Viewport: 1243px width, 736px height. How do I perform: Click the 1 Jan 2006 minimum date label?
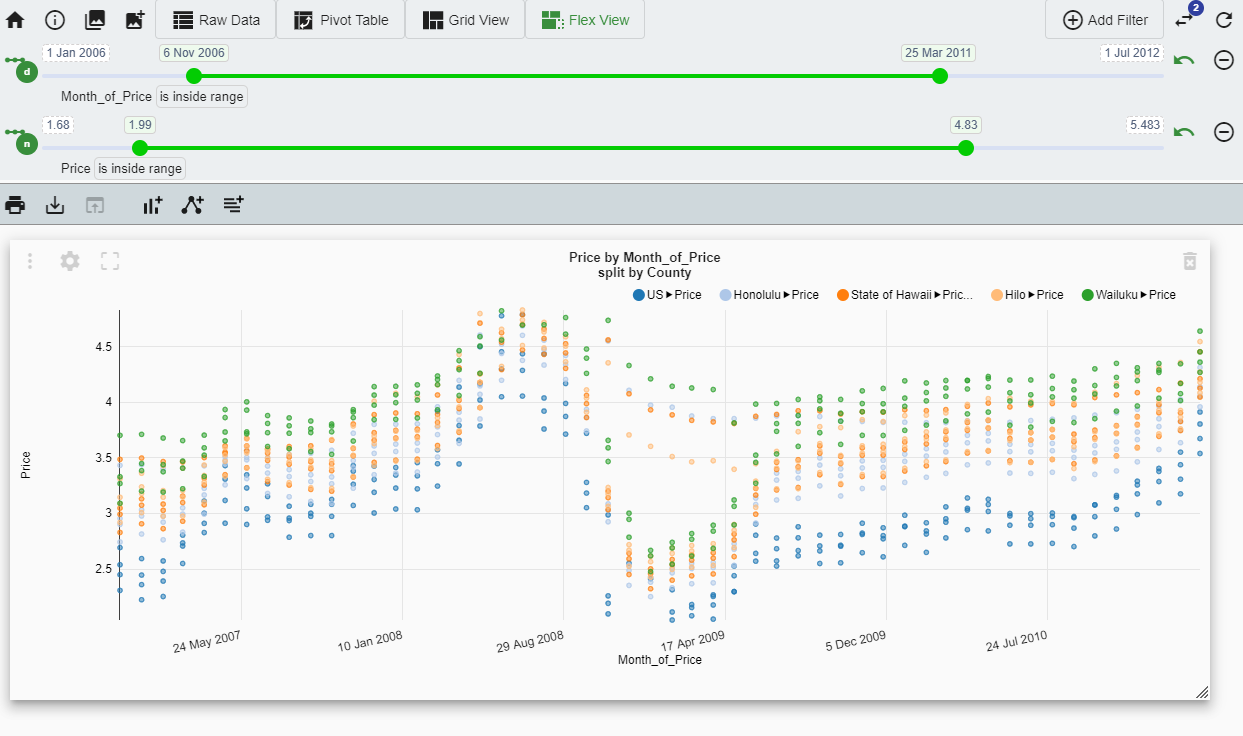coord(75,53)
